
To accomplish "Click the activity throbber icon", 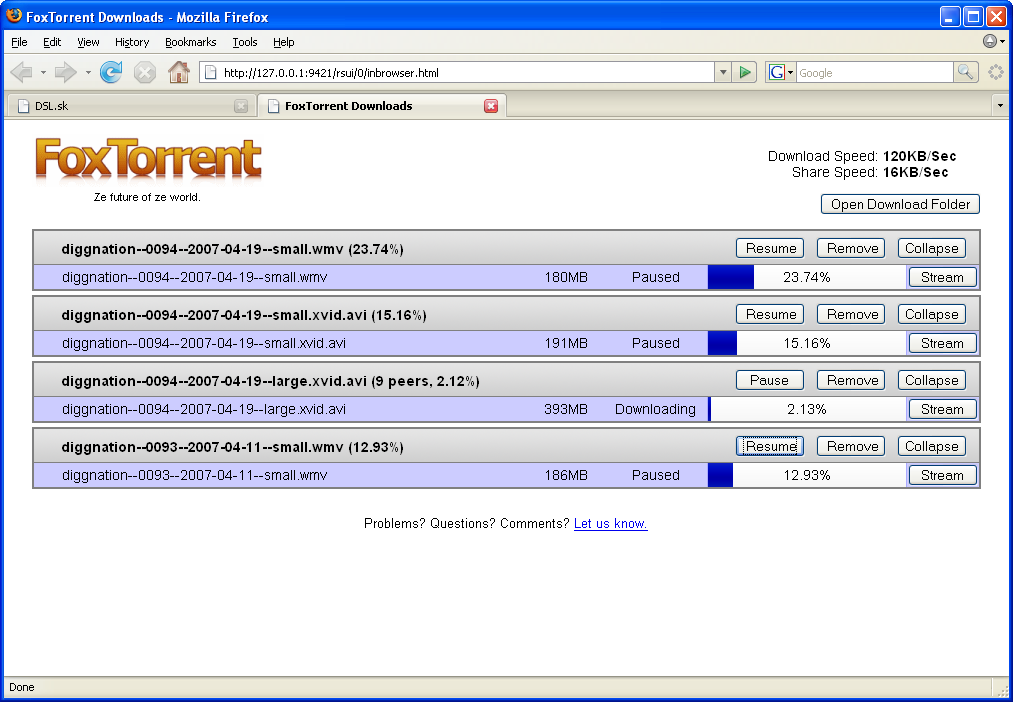I will coord(996,72).
